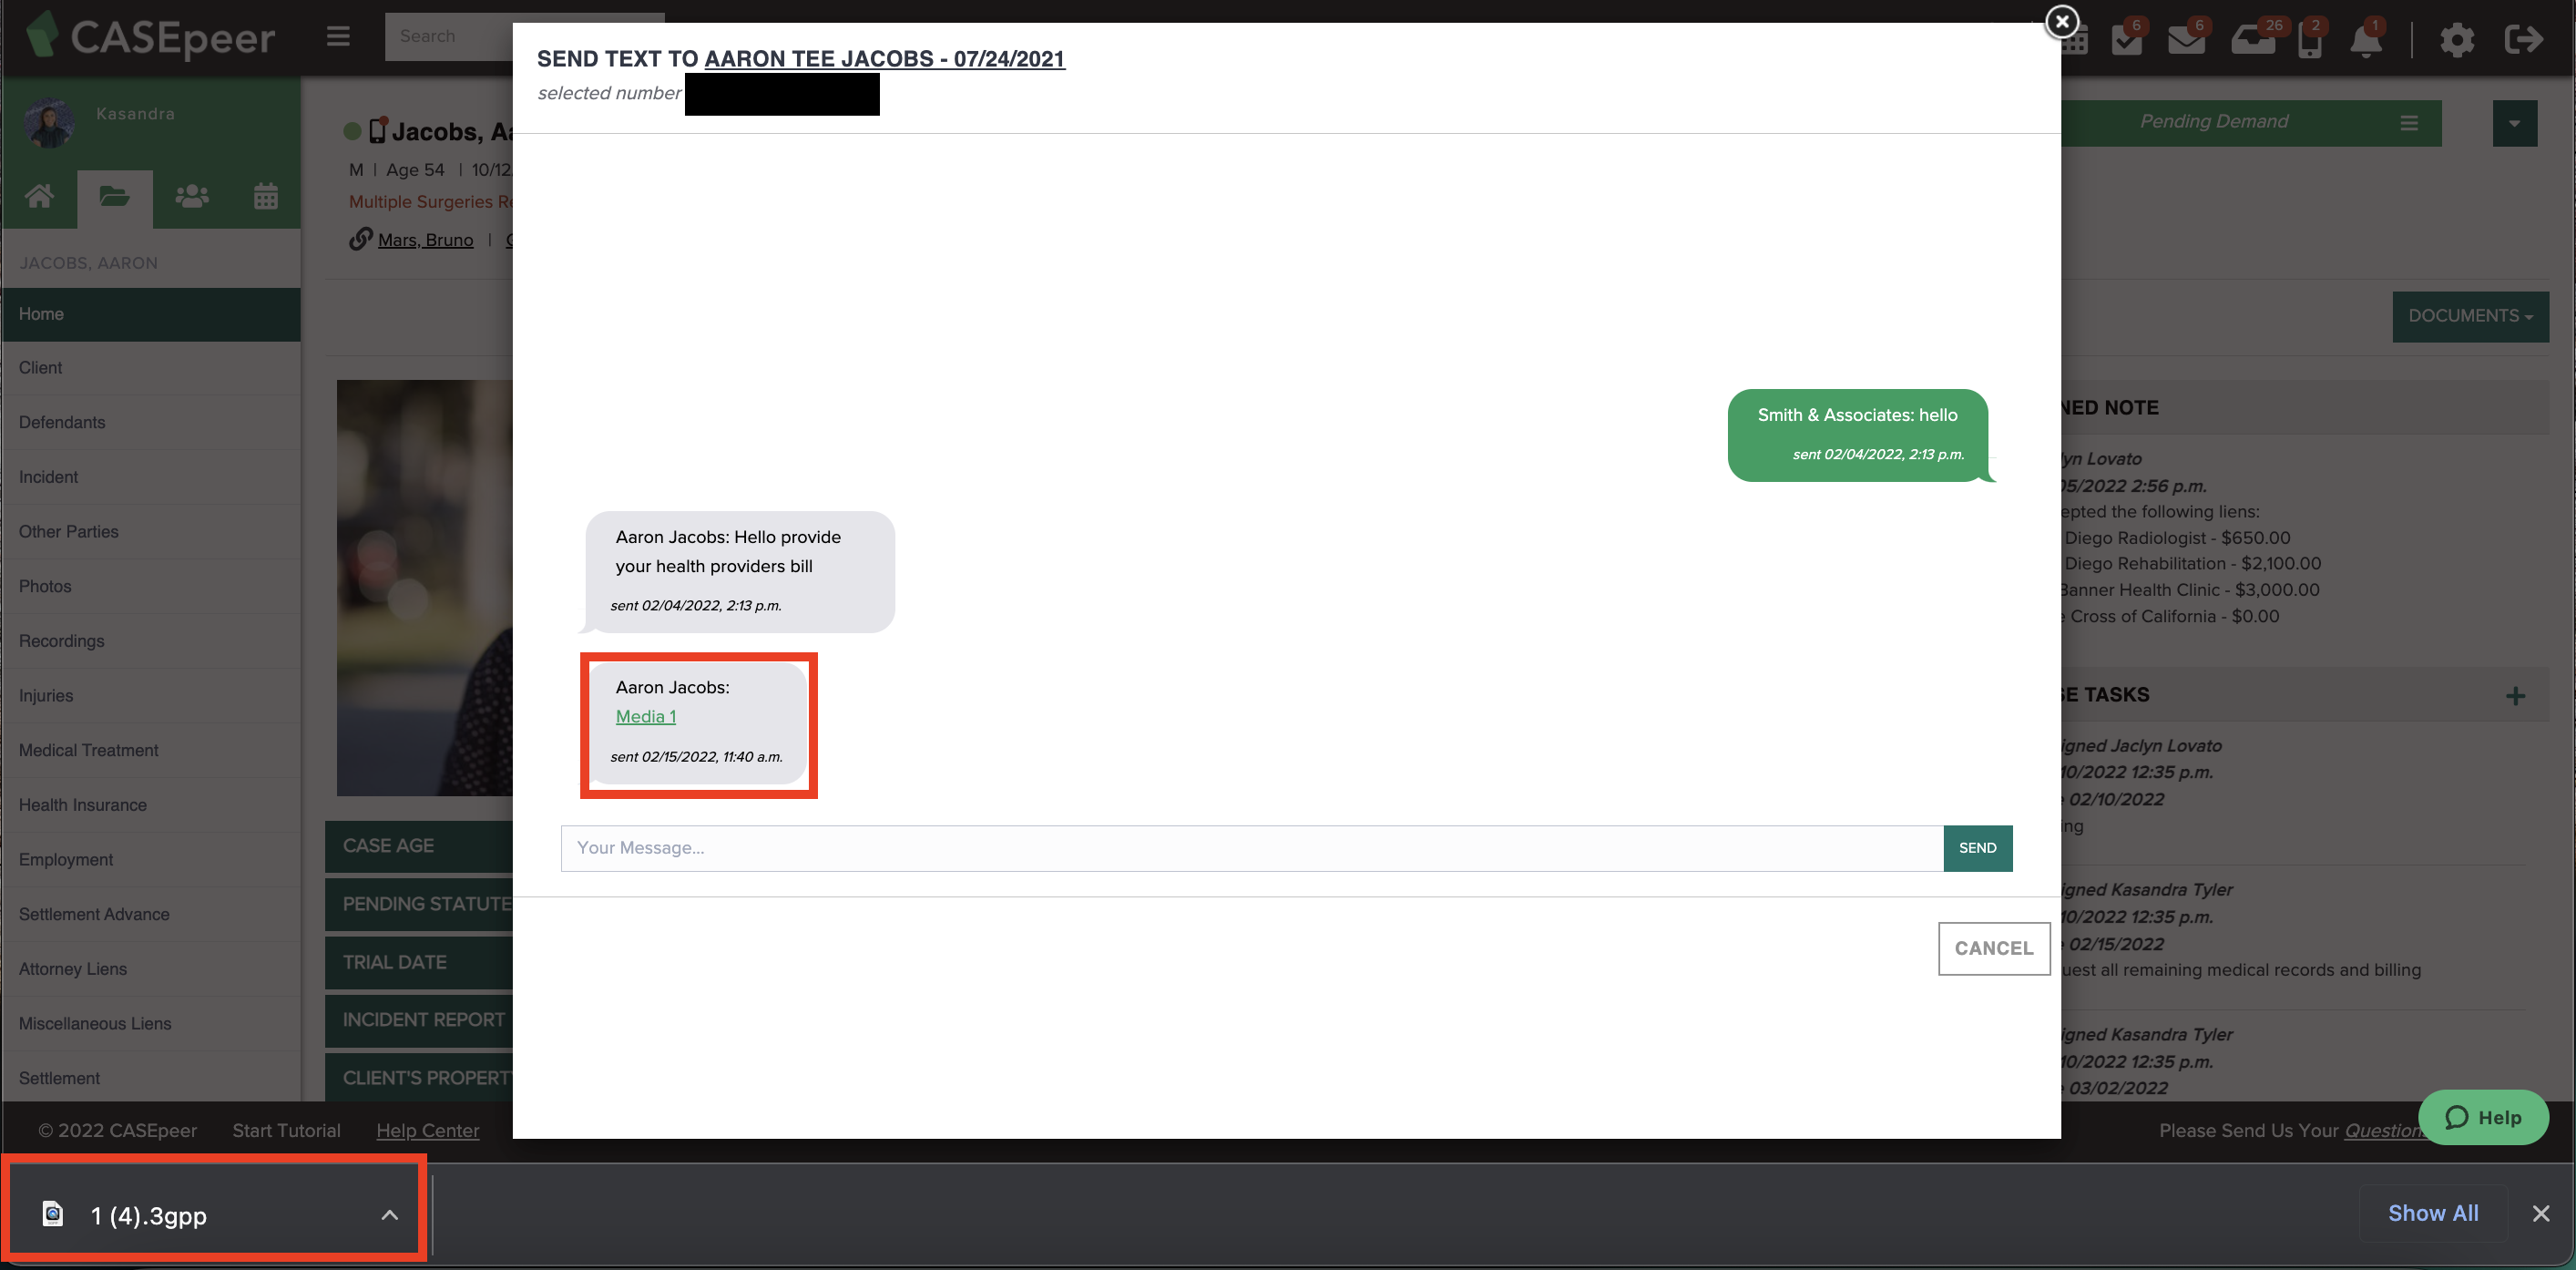
Task: Click the link chain icon near Mars, Bruno
Action: (360, 239)
